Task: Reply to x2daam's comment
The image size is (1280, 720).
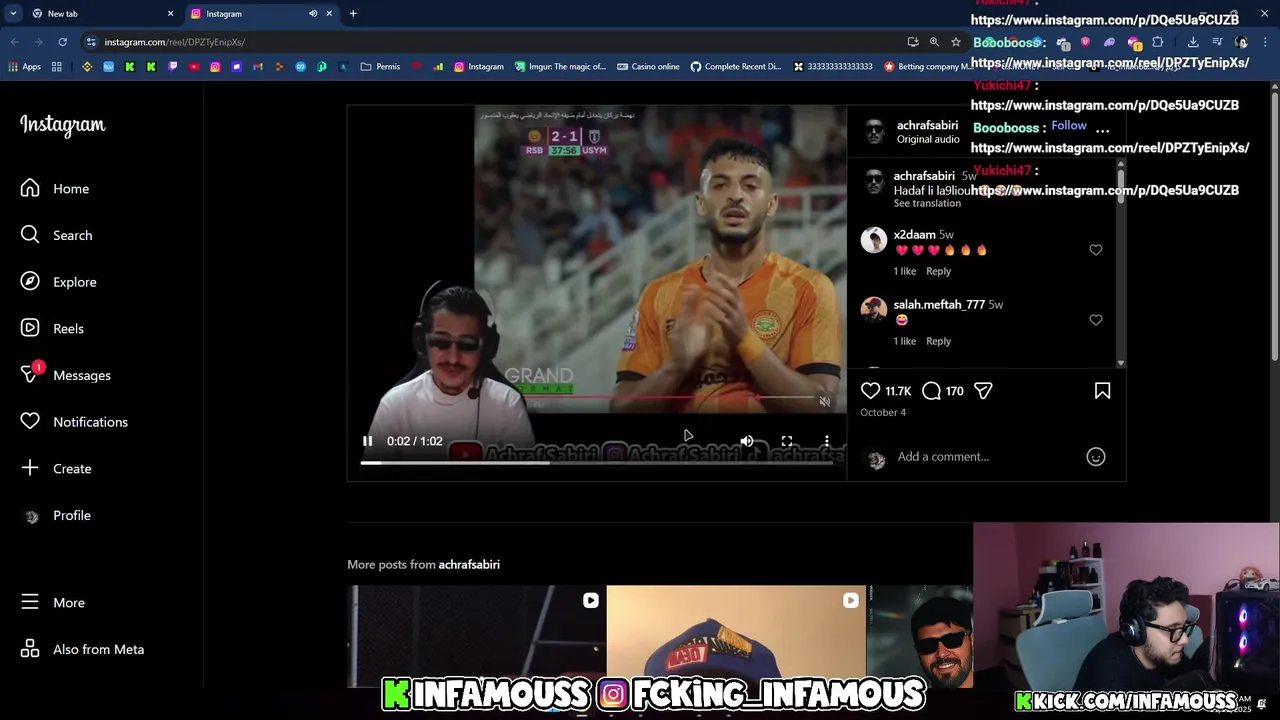Action: pyautogui.click(x=938, y=271)
